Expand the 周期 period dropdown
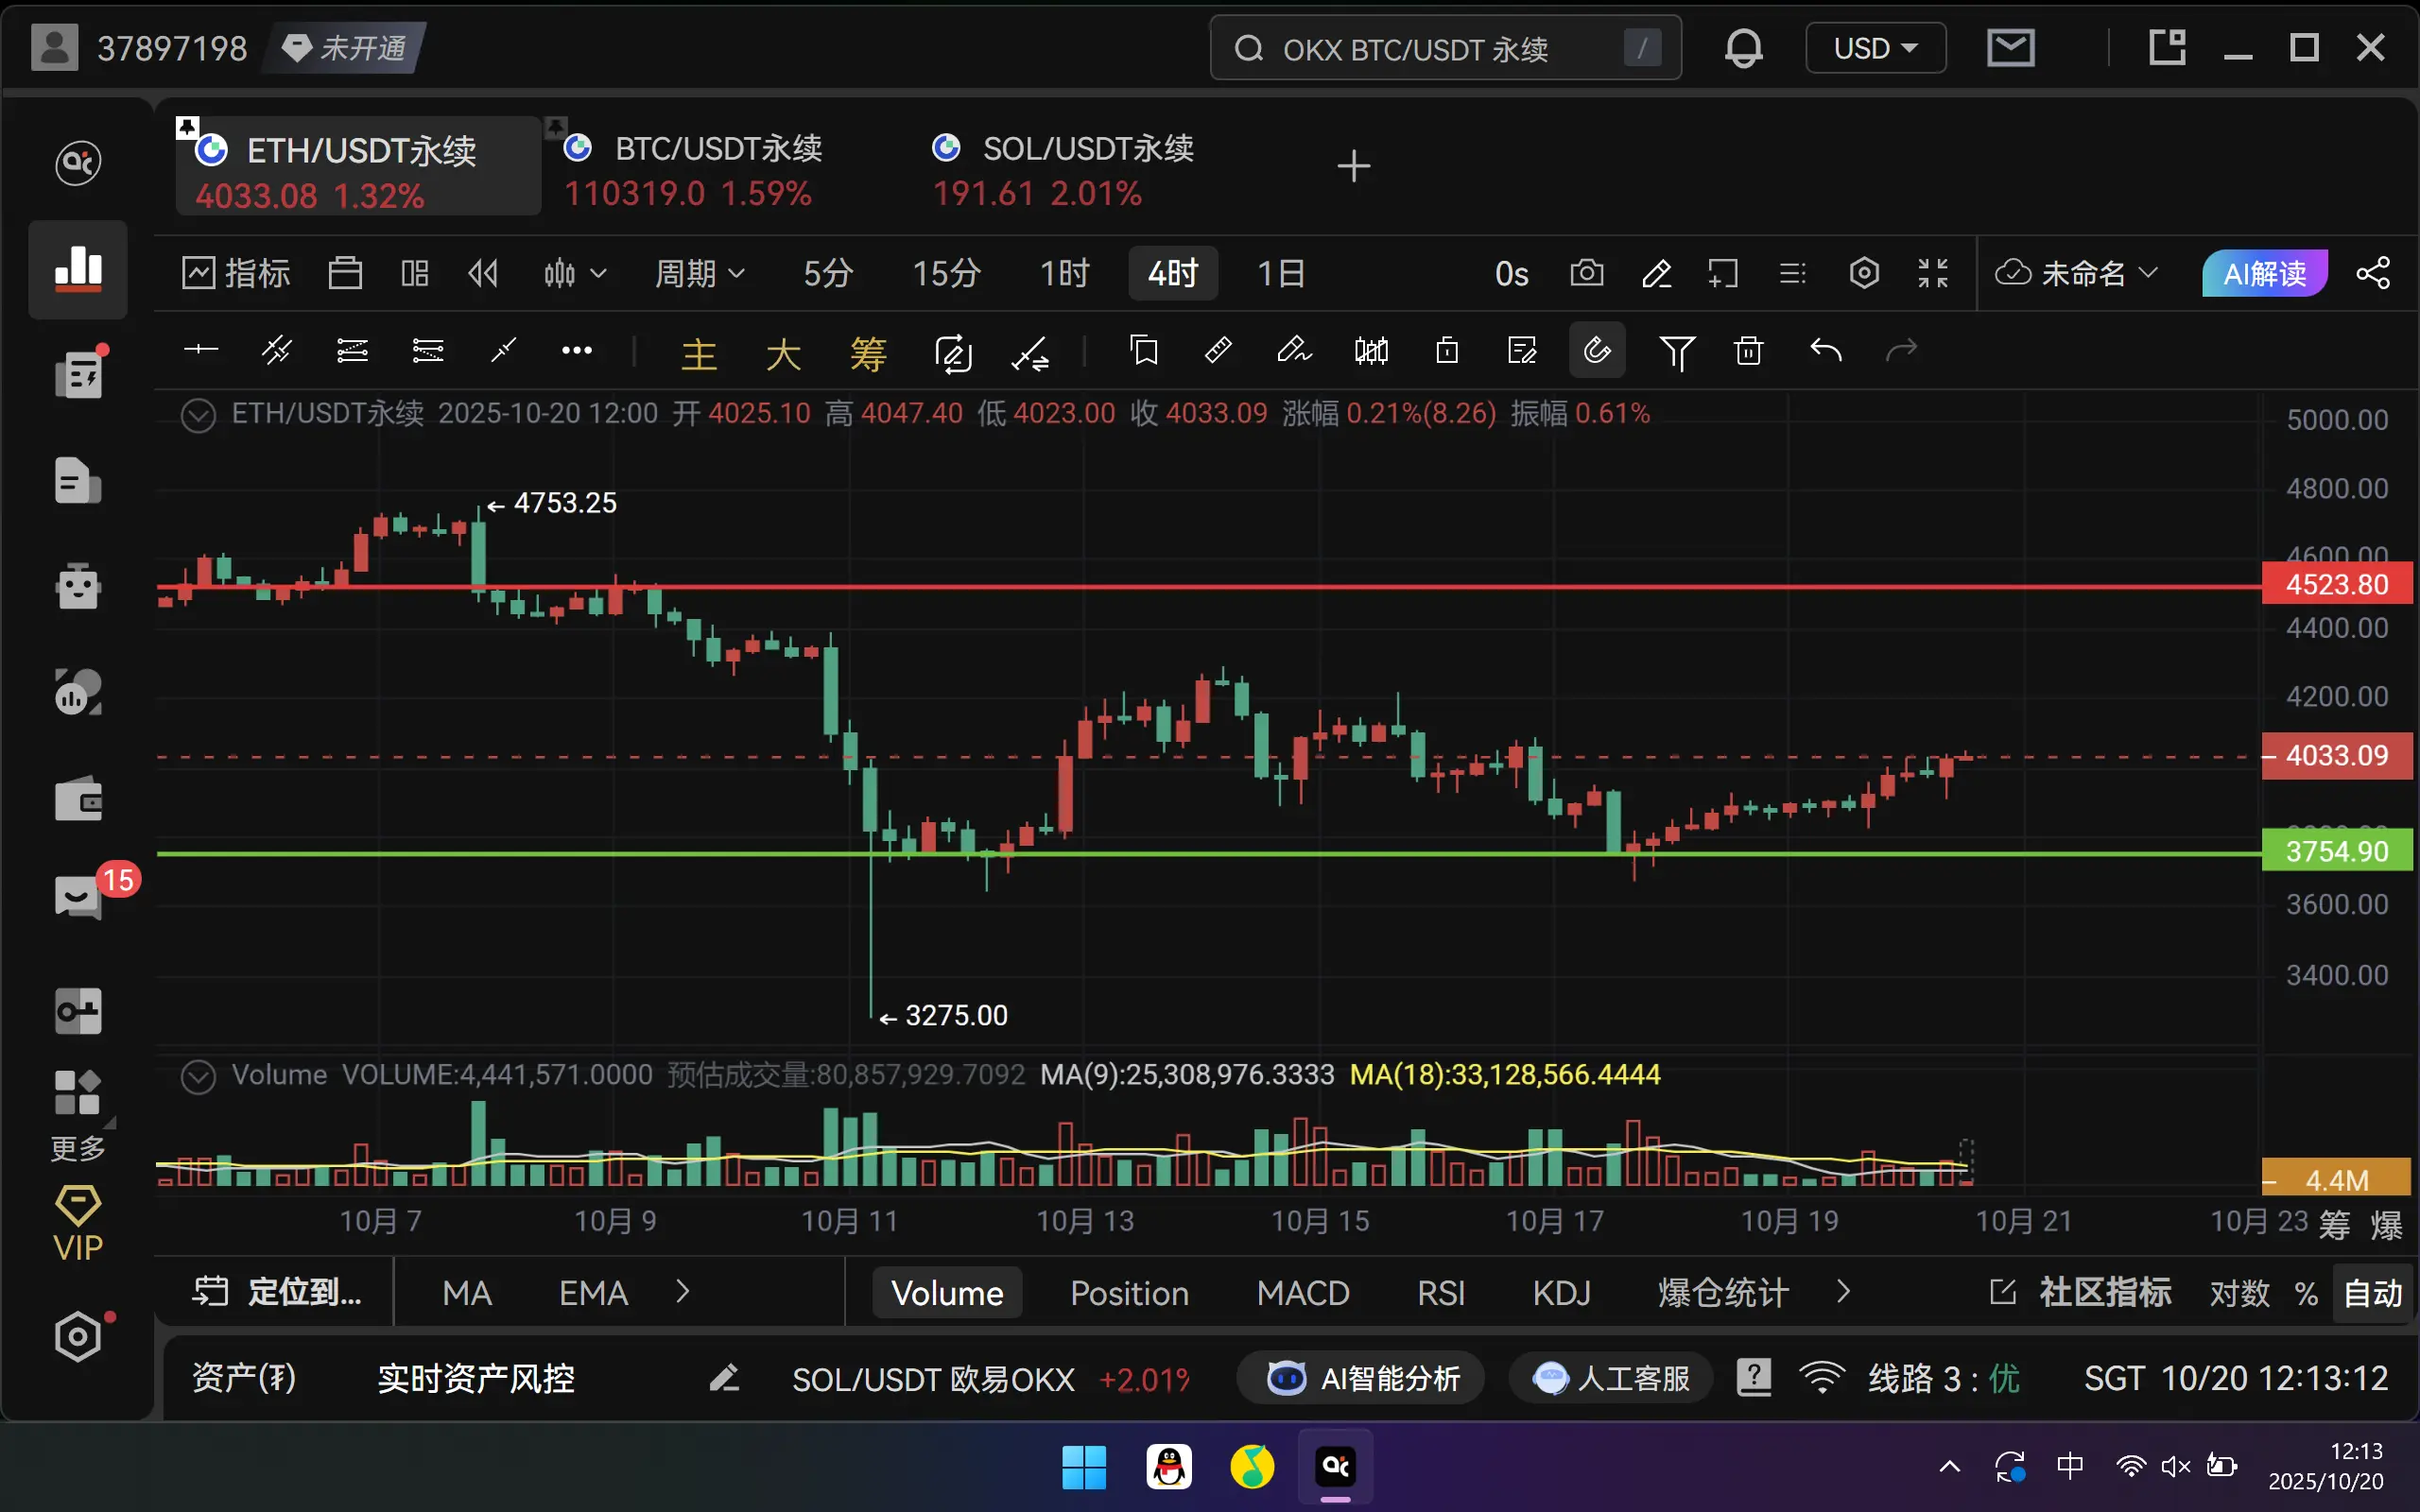 pyautogui.click(x=699, y=273)
